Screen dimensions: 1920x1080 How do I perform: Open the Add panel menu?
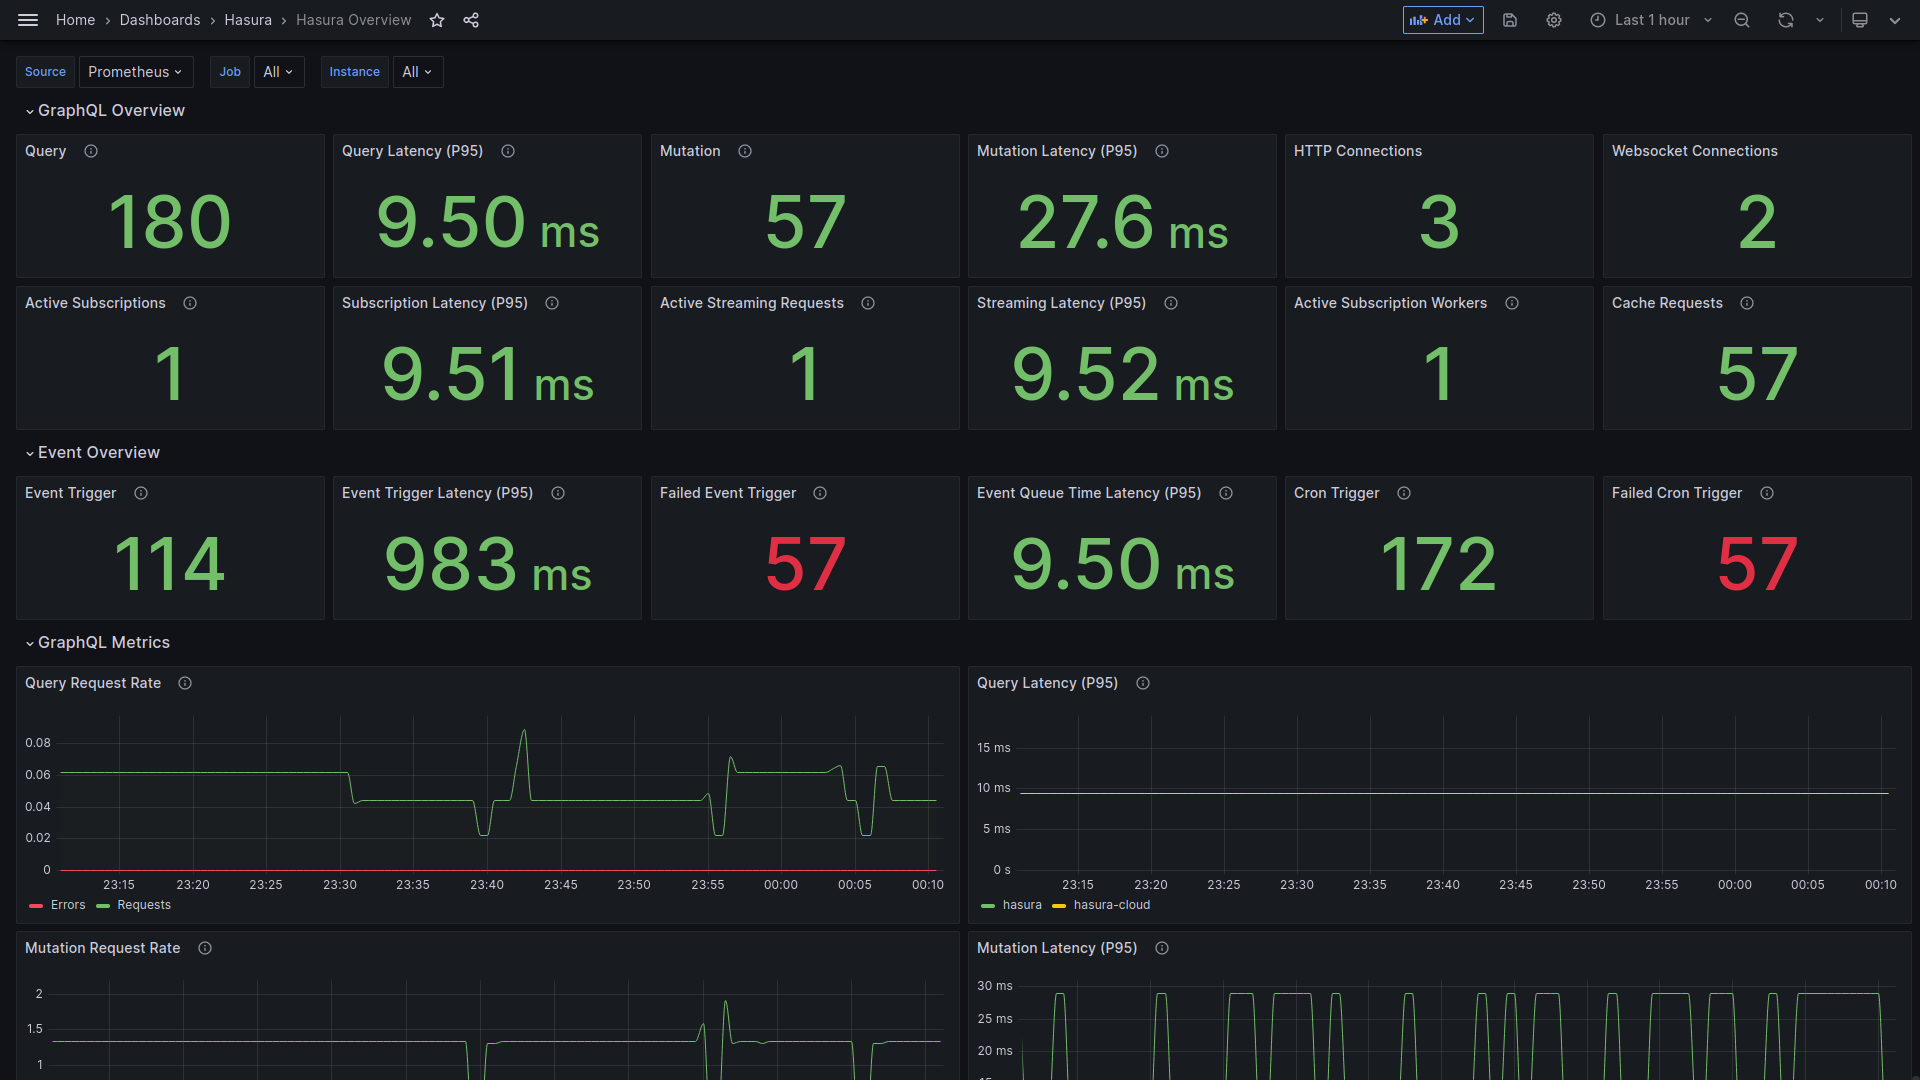click(1442, 20)
